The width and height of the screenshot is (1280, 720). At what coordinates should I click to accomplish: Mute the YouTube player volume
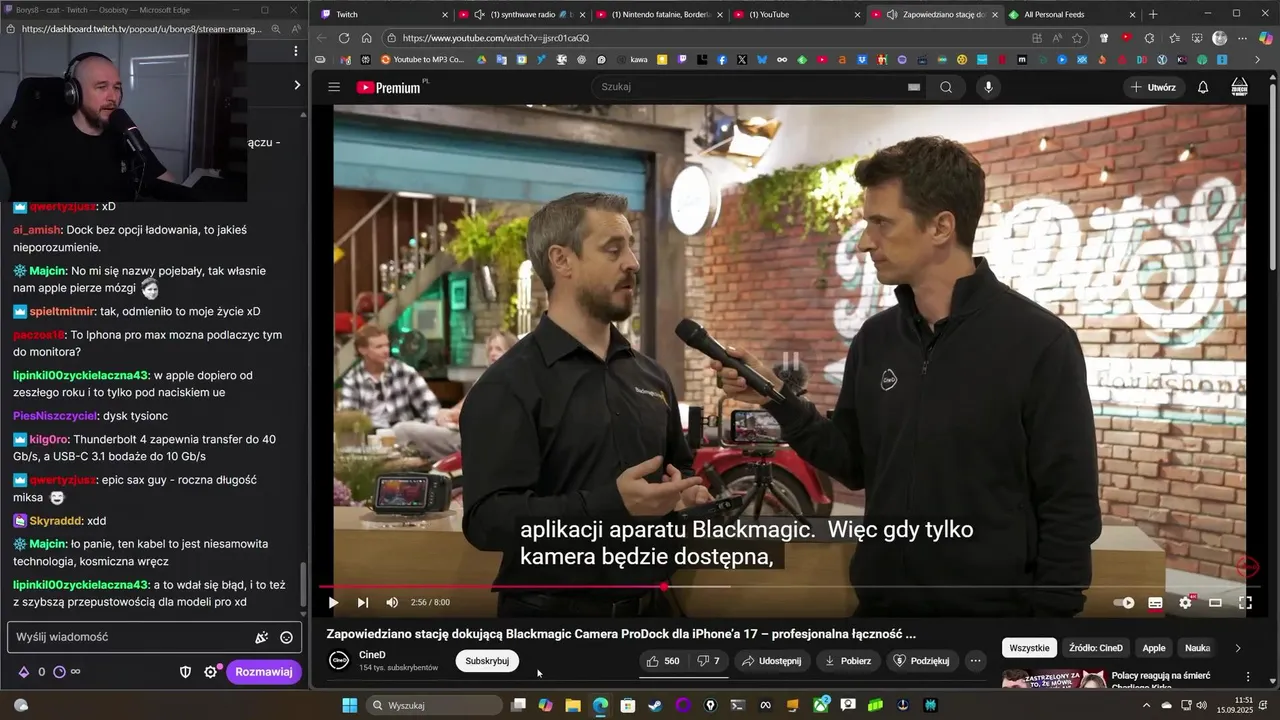[x=392, y=602]
